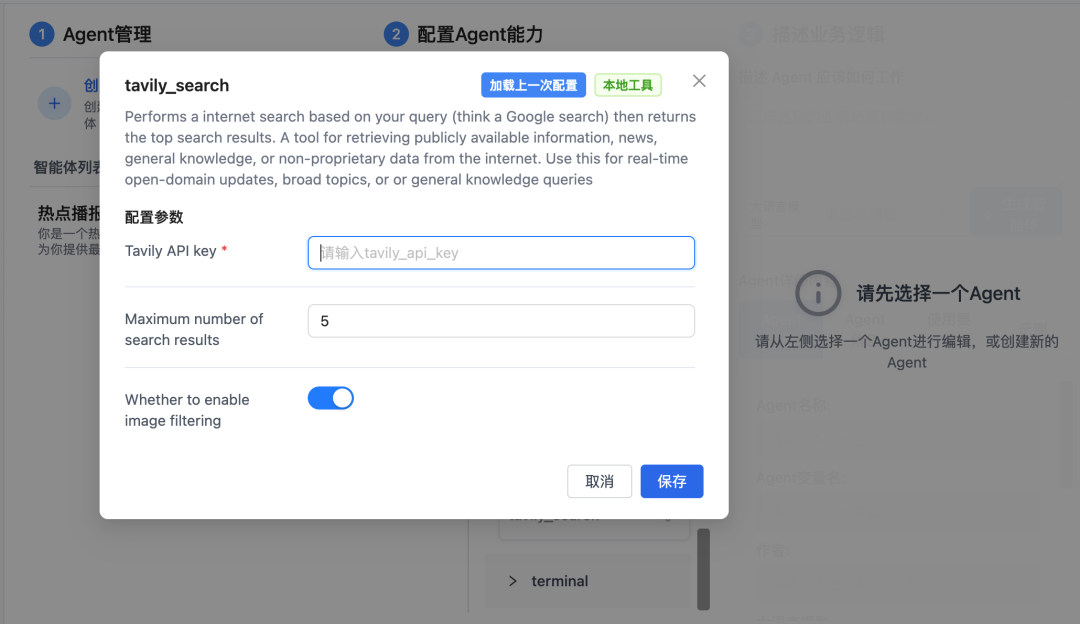
Task: Click the Tavily API key label
Action: point(171,251)
